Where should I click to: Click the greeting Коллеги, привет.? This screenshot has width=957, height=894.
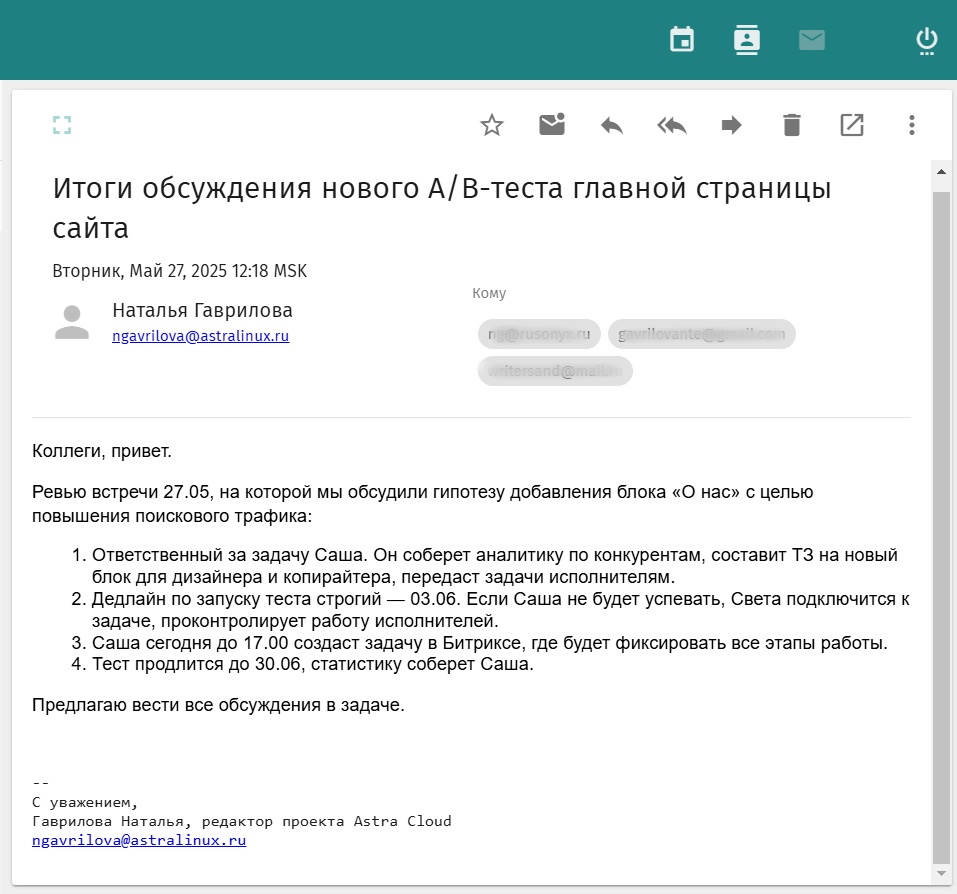pos(101,451)
